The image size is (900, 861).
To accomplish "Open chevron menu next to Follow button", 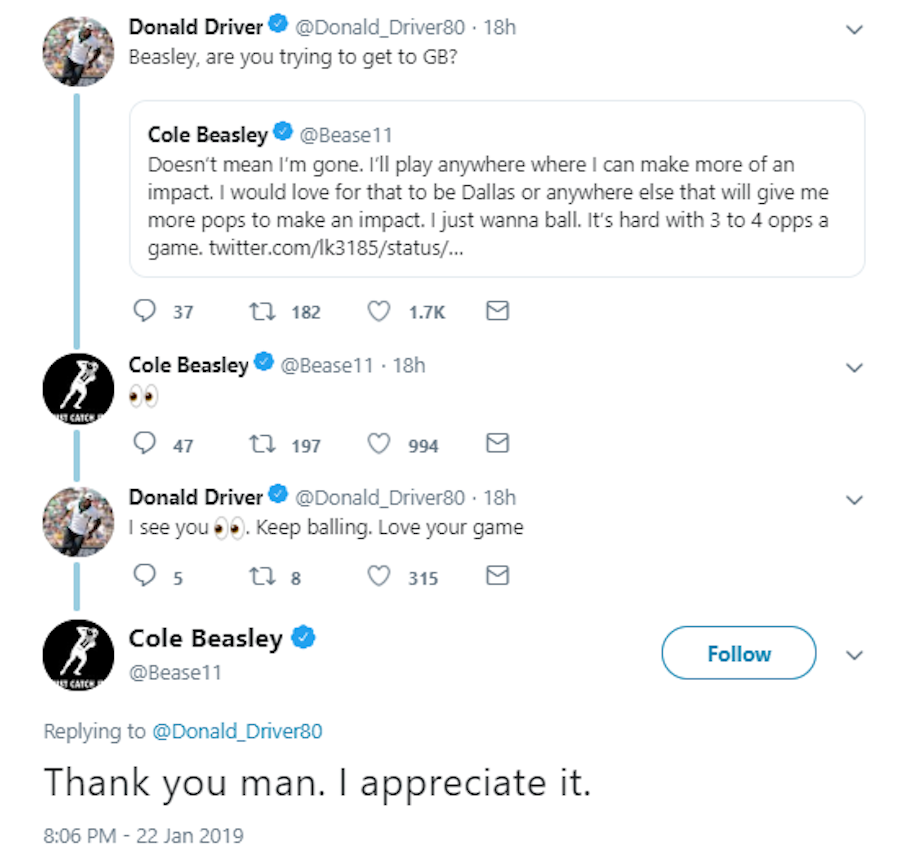I will click(x=854, y=655).
